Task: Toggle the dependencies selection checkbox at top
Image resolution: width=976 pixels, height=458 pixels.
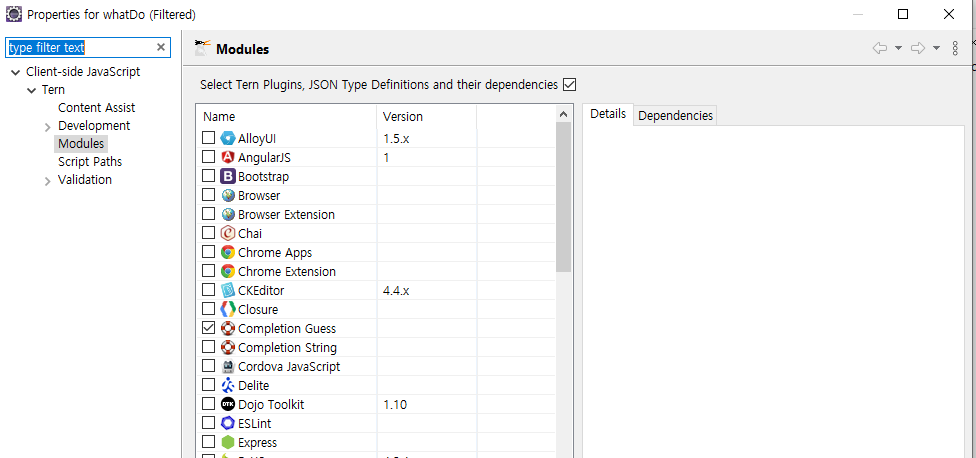Action: point(570,85)
